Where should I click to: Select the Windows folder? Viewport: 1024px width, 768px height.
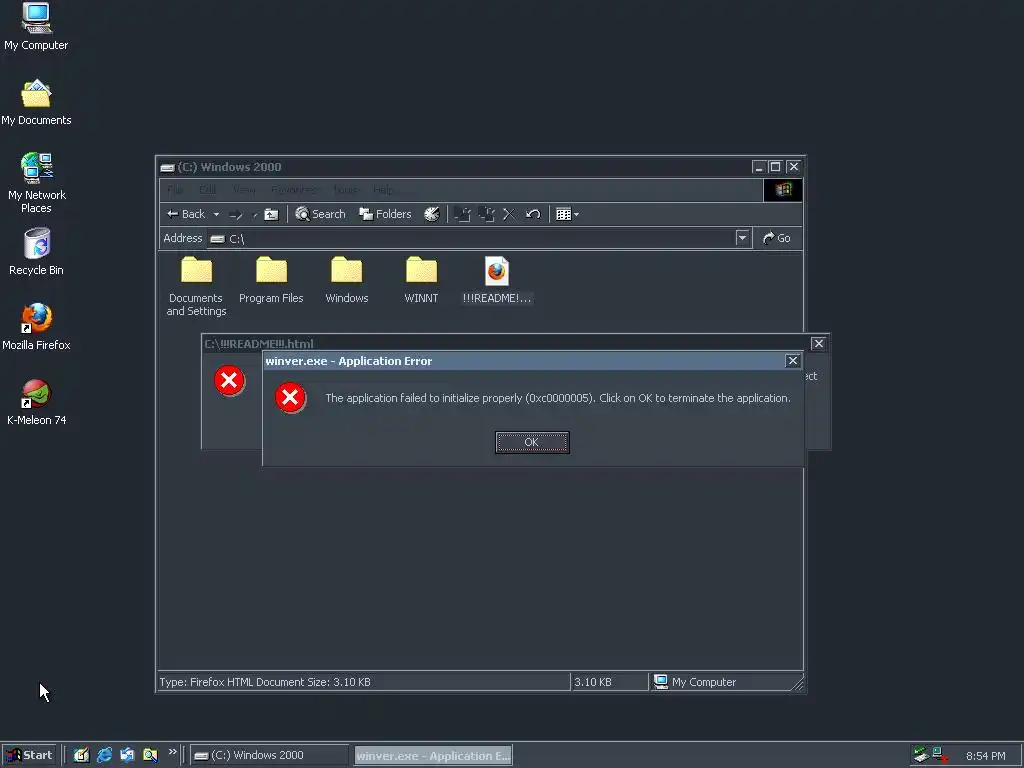tap(346, 280)
